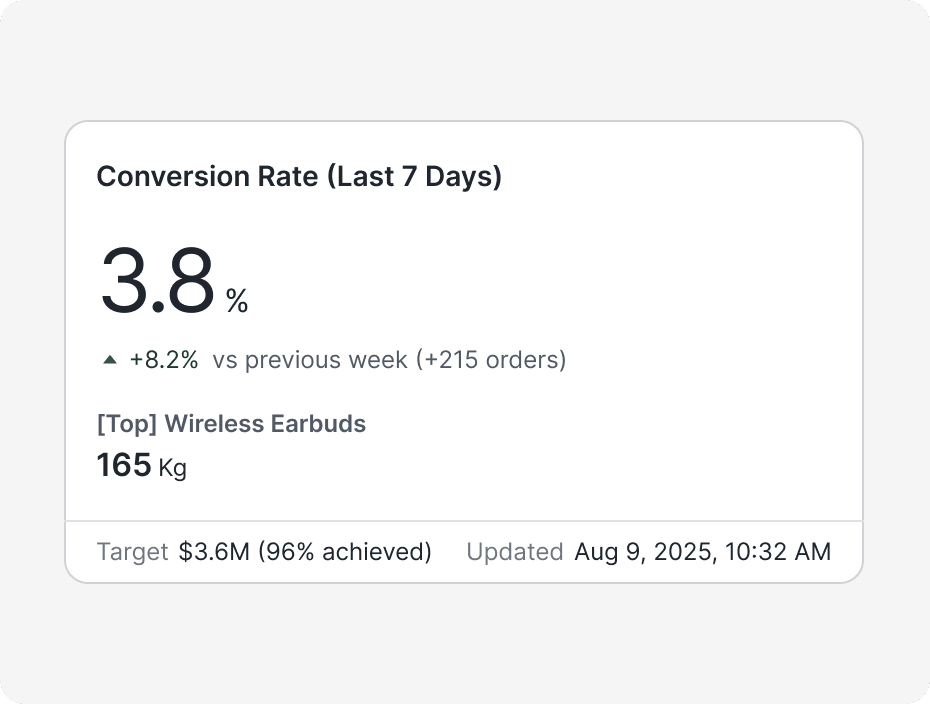The width and height of the screenshot is (930, 704).
Task: Click the bold 165 value
Action: tap(124, 465)
